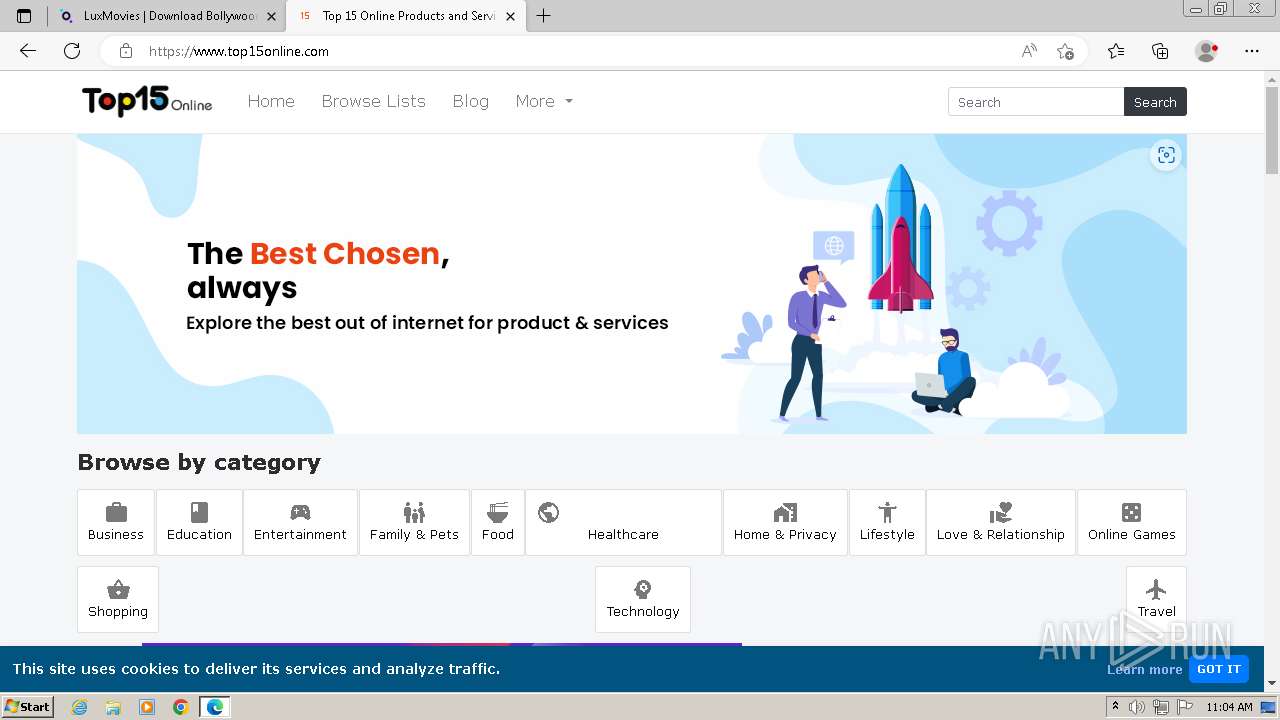Viewport: 1280px width, 720px height.
Task: Open the Healthcare category
Action: [x=623, y=522]
